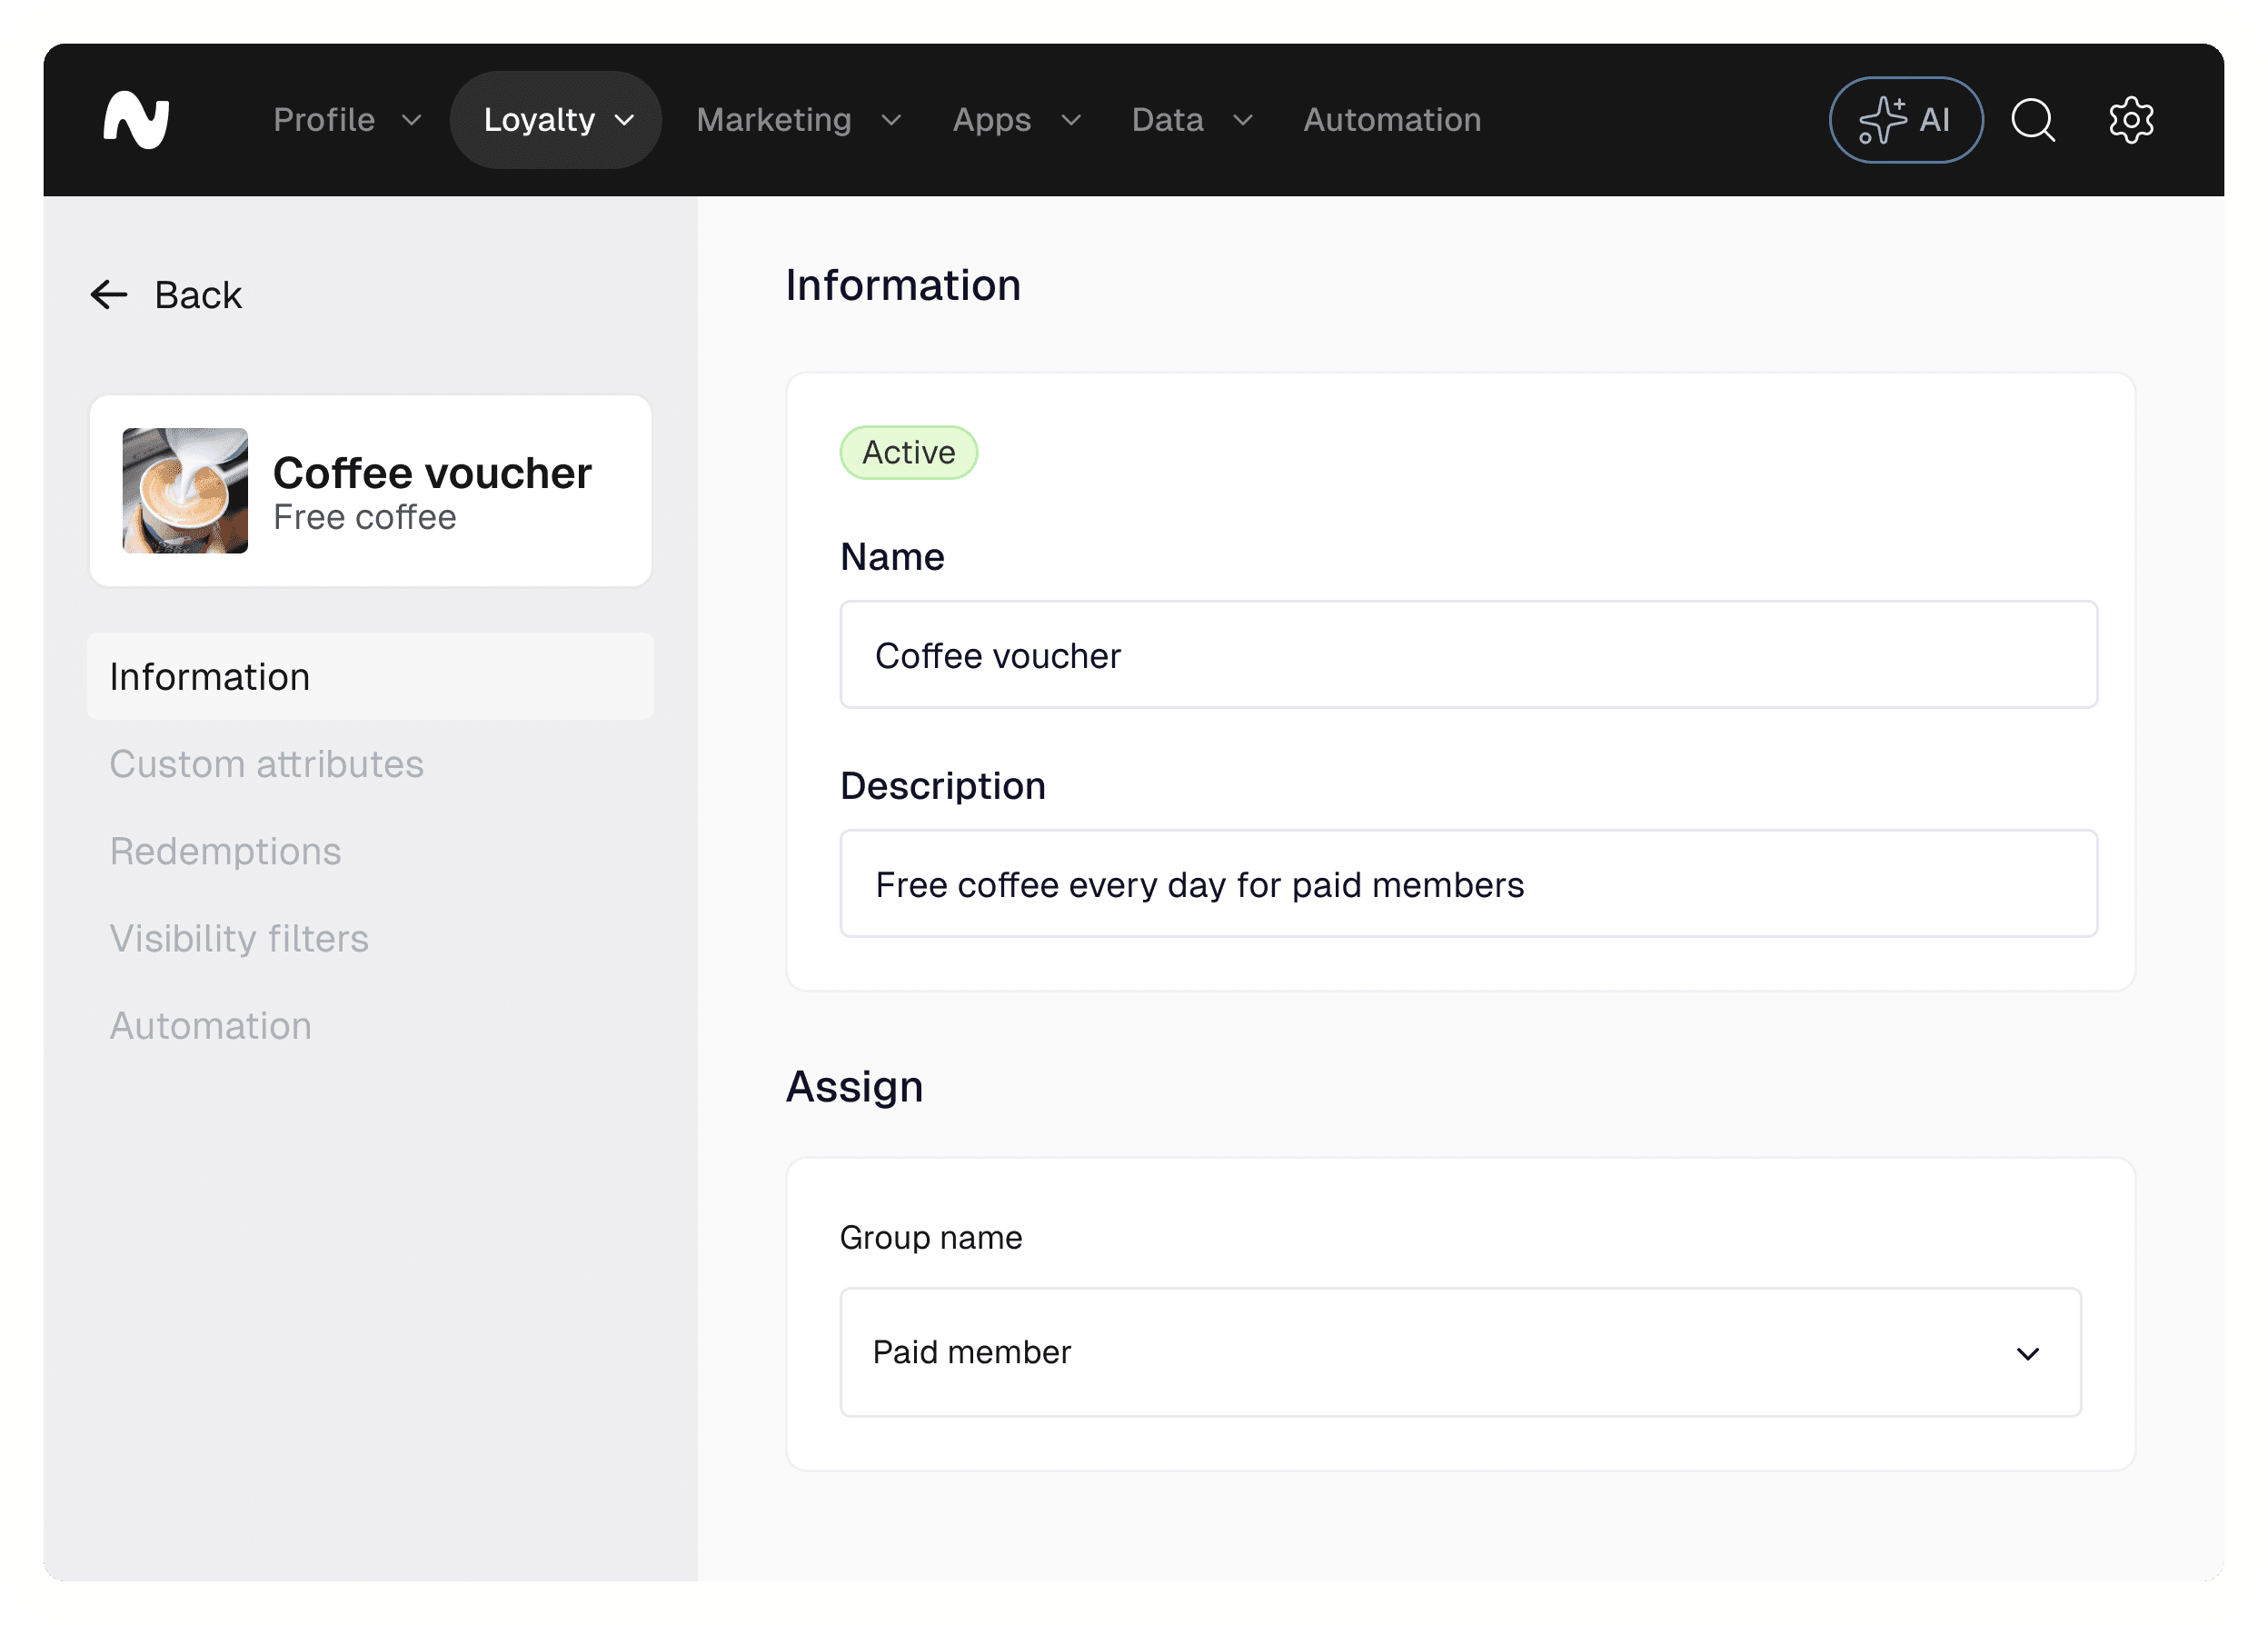This screenshot has height=1625, width=2268.
Task: Expand the Profile menu chevron
Action: 411,121
